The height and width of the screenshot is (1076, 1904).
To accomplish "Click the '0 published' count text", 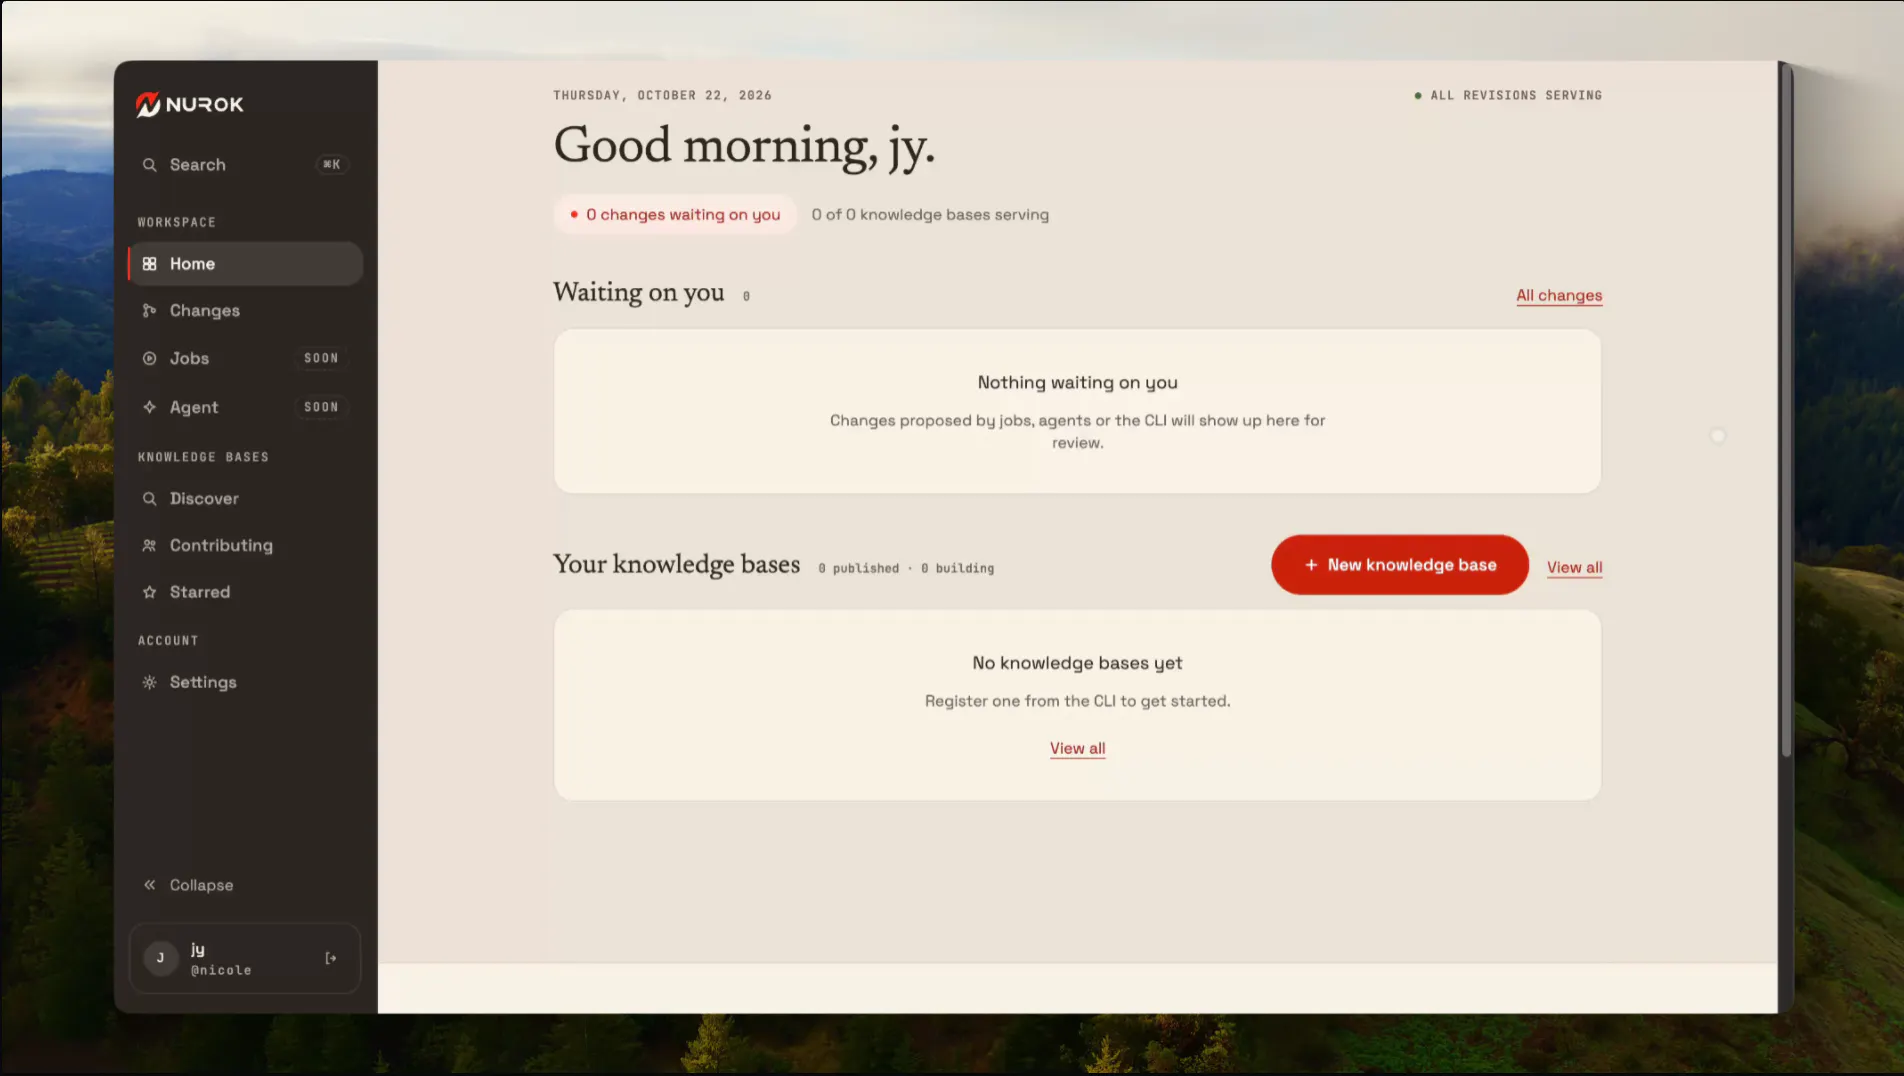I will [858, 568].
